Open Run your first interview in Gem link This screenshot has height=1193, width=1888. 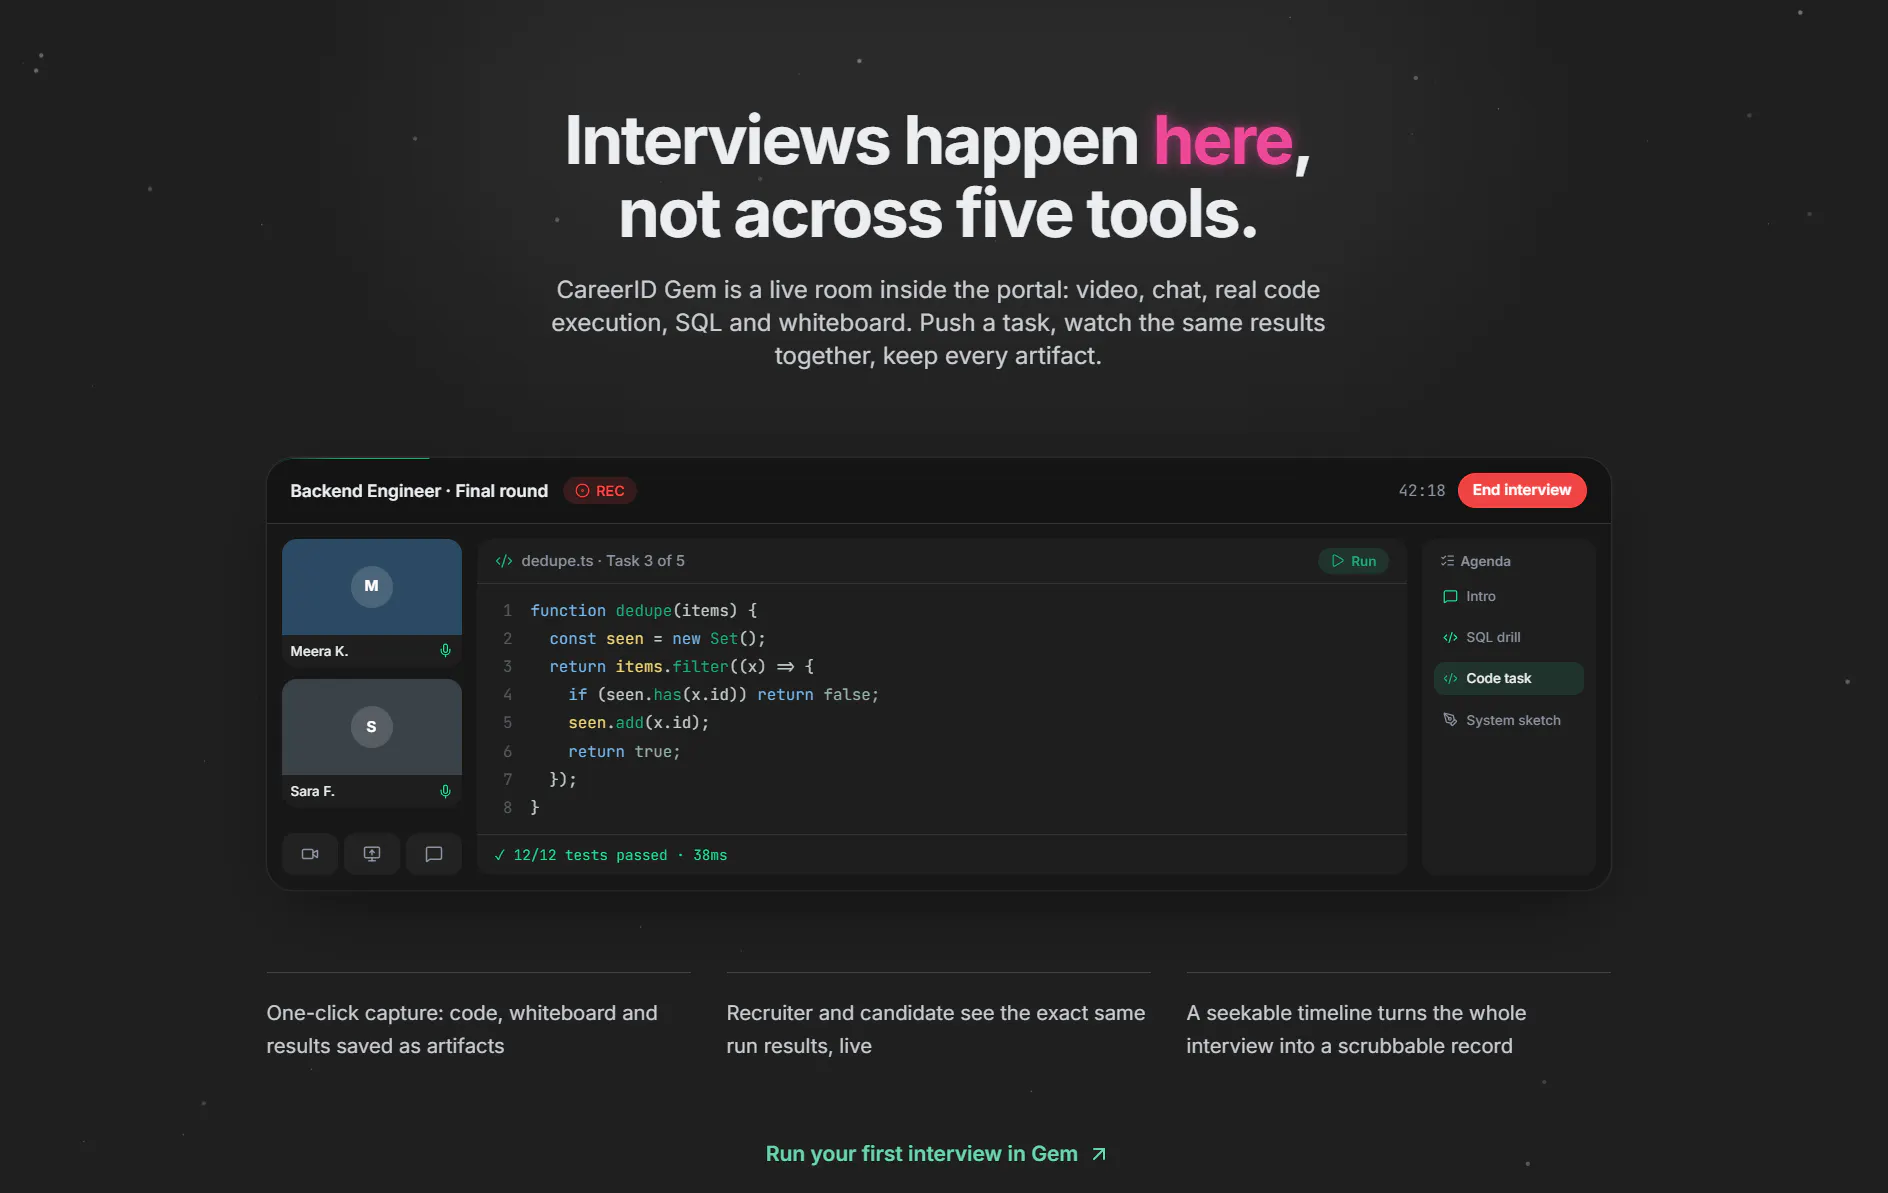coord(936,1154)
